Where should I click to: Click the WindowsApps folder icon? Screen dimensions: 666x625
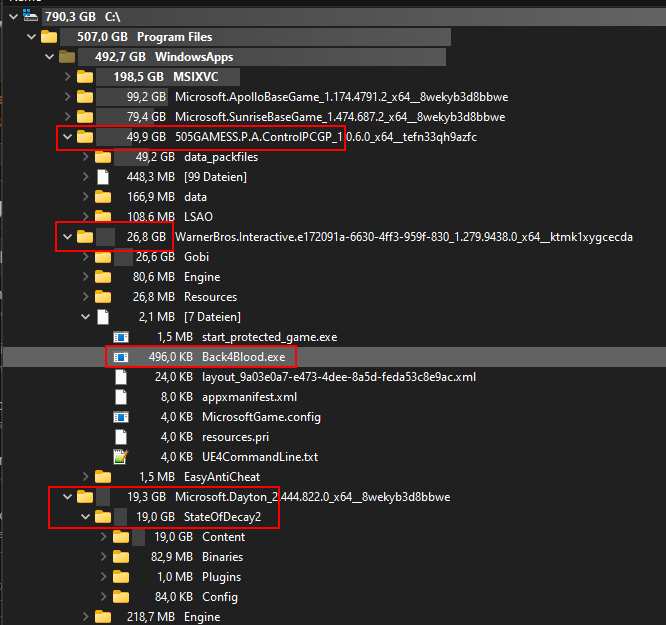point(67,57)
